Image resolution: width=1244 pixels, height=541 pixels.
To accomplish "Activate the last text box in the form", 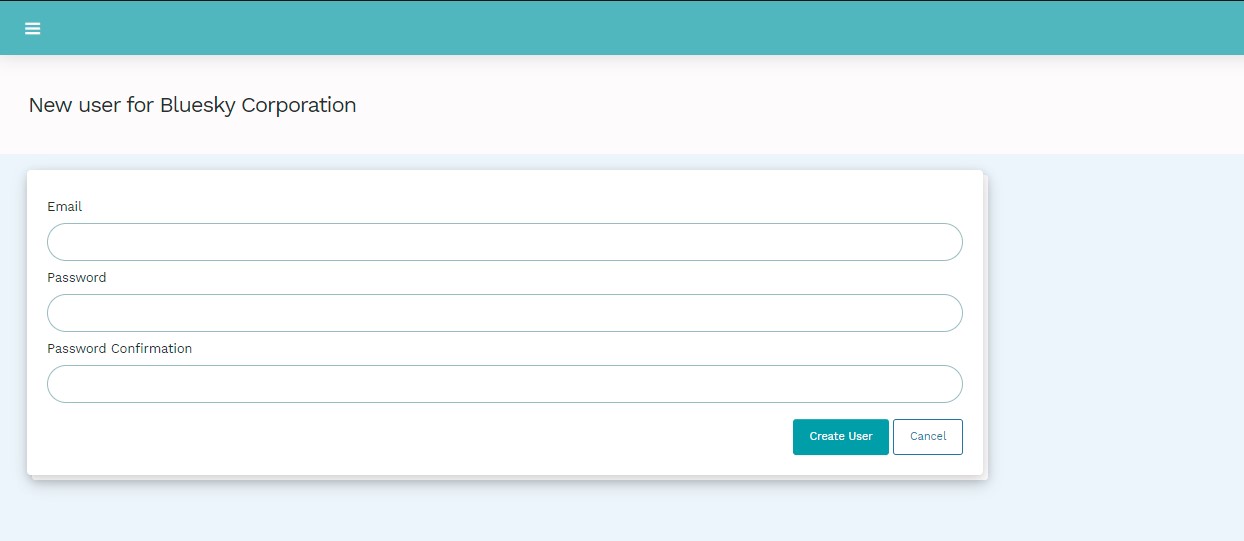I will click(x=504, y=384).
